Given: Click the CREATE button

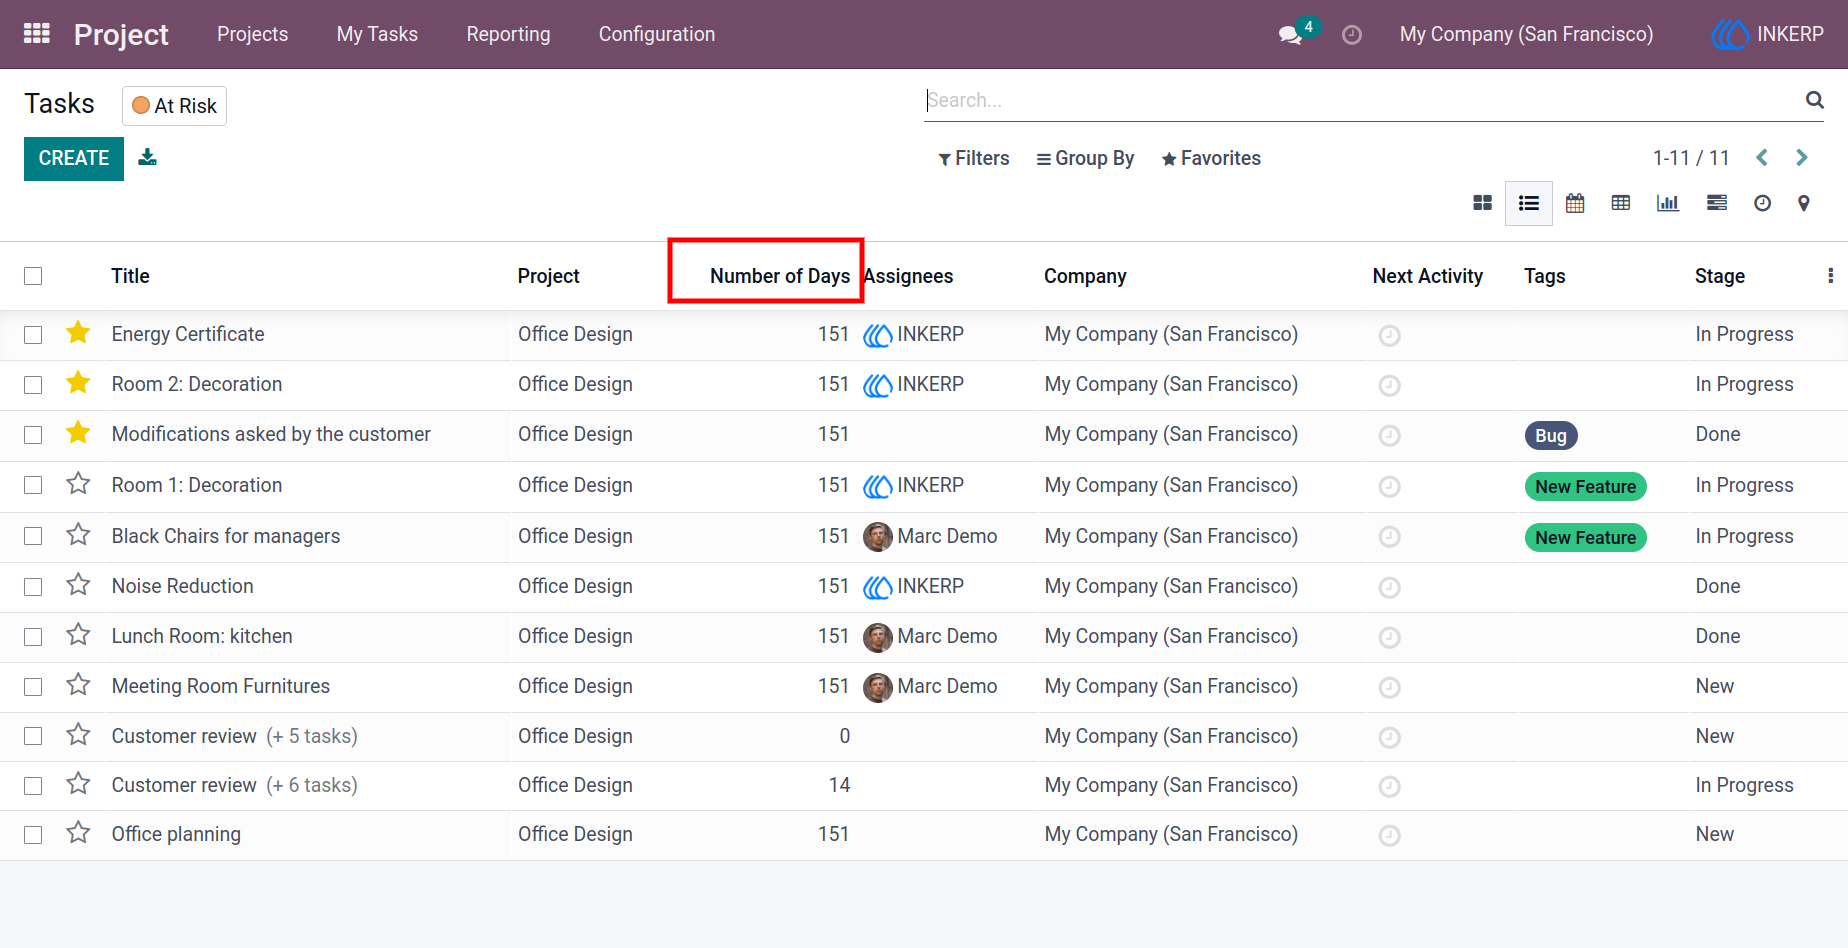Looking at the screenshot, I should (74, 159).
